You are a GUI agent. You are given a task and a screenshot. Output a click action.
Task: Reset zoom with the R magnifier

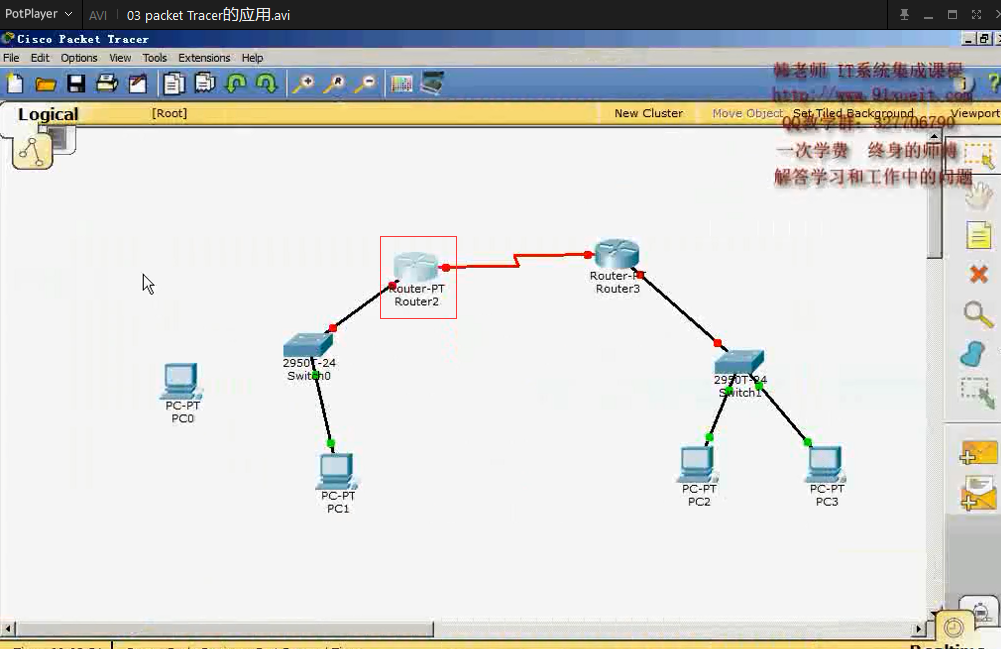coord(334,84)
